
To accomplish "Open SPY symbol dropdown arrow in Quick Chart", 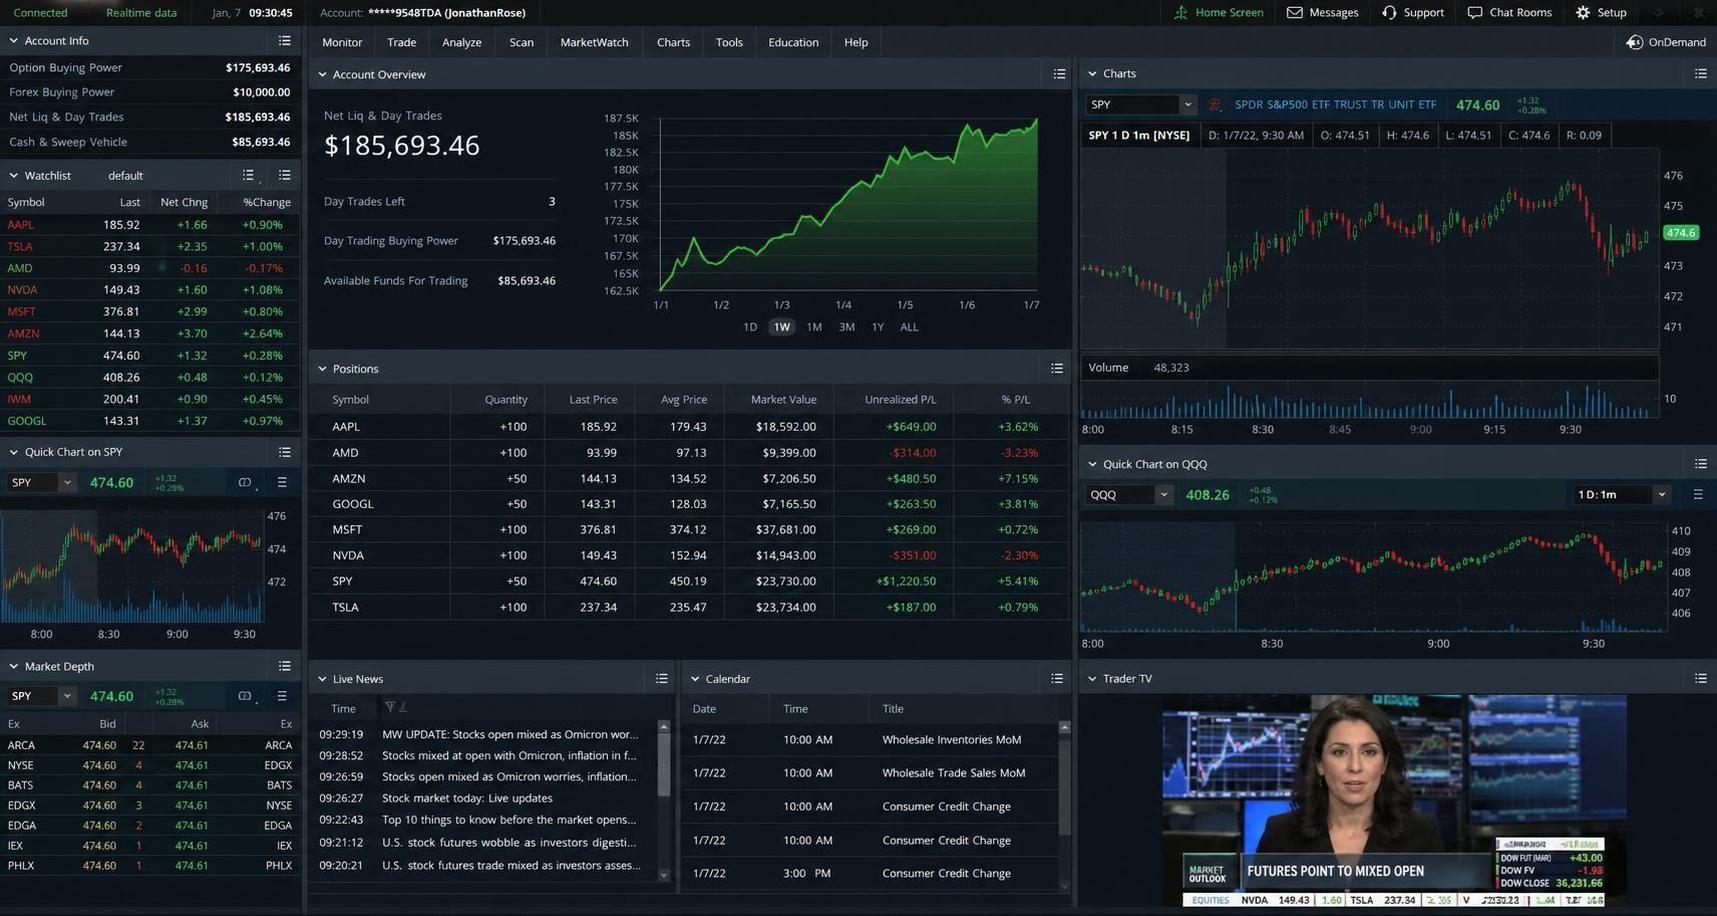I will click(x=67, y=483).
